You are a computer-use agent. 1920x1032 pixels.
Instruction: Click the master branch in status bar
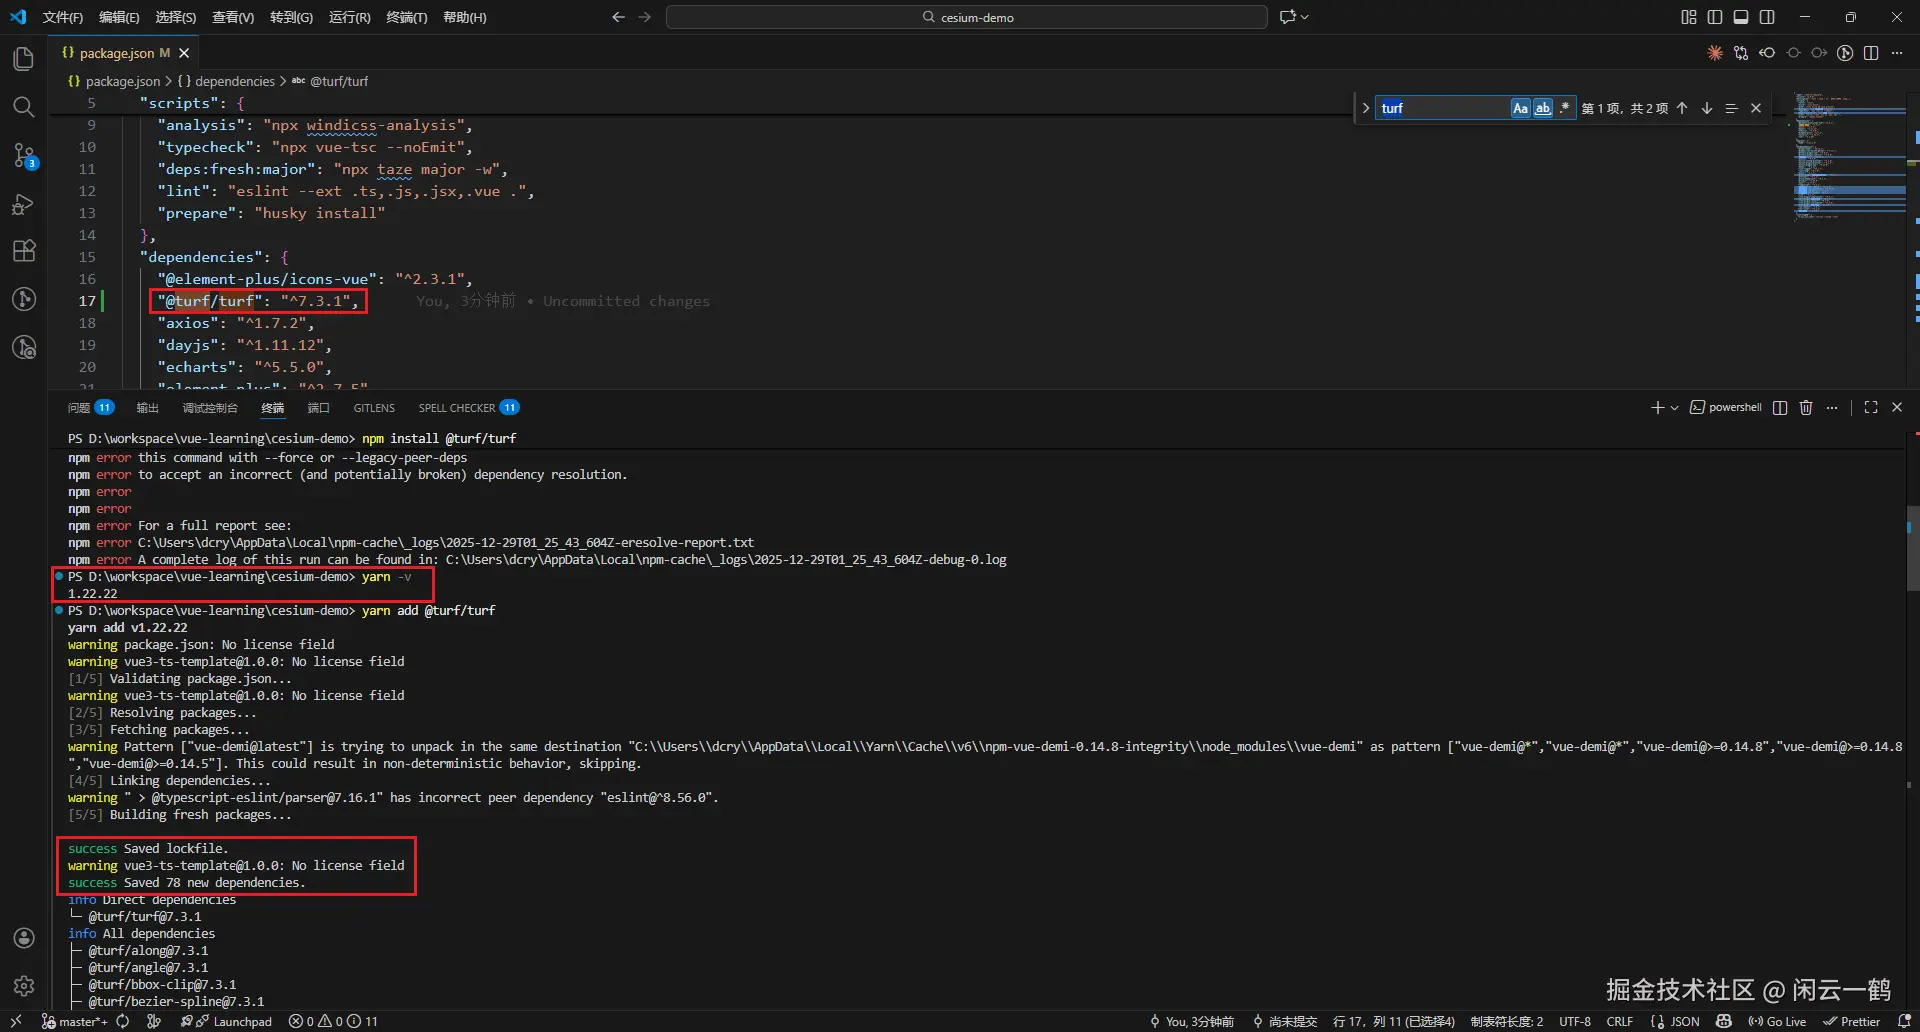[76, 1021]
